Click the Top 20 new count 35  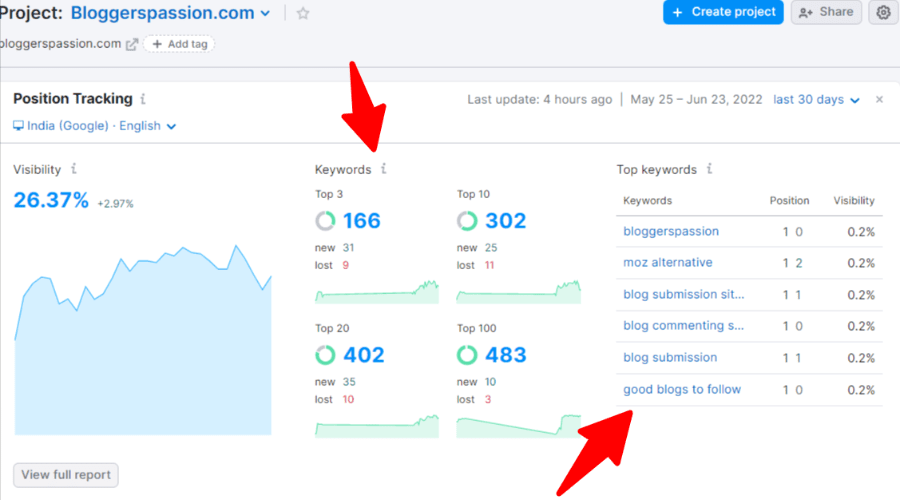coord(349,382)
